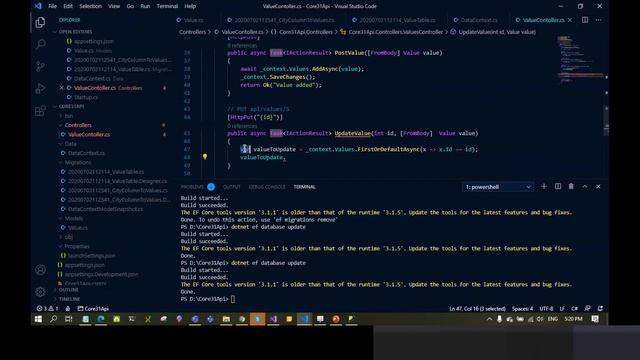Split the editor to the right
This screenshot has height=360, width=640.
585,20
